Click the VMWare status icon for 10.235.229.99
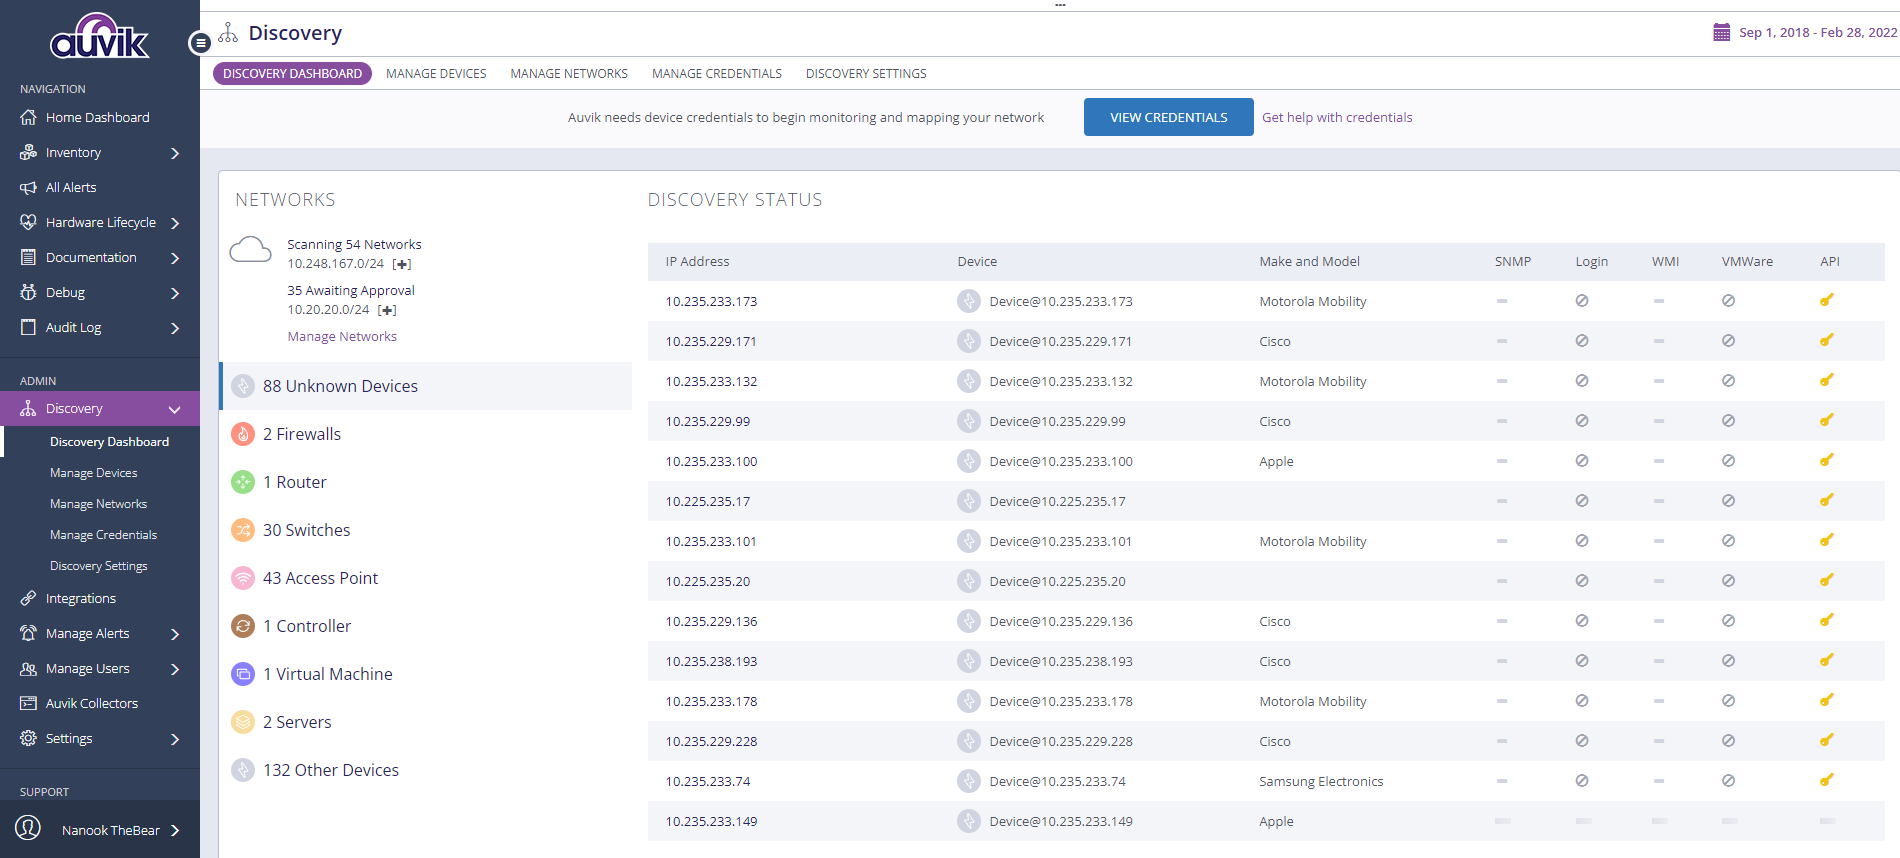The height and width of the screenshot is (858, 1900). click(x=1728, y=420)
